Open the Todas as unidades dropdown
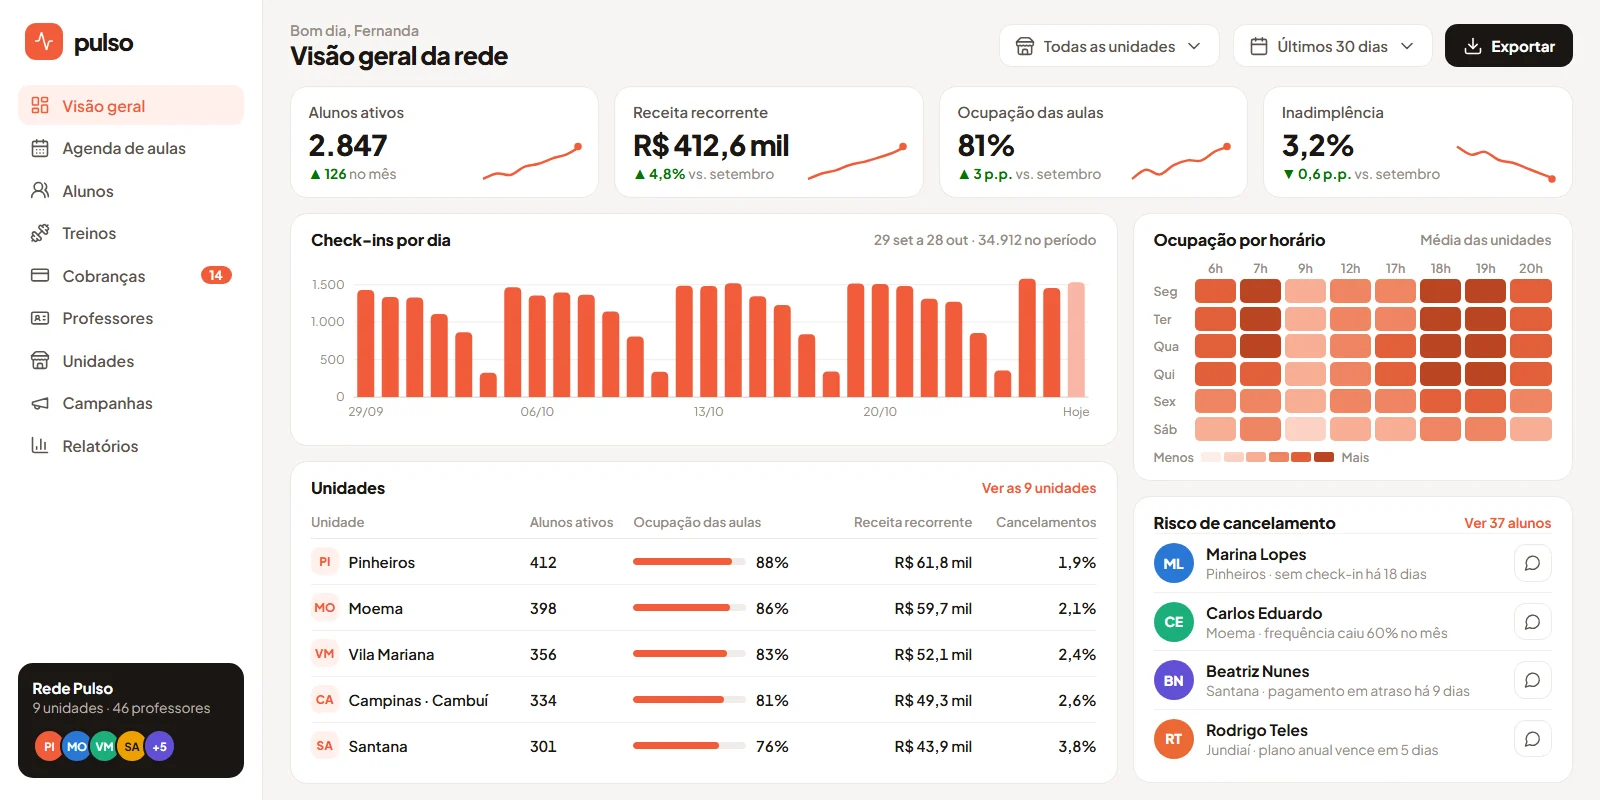This screenshot has width=1600, height=800. coord(1109,46)
